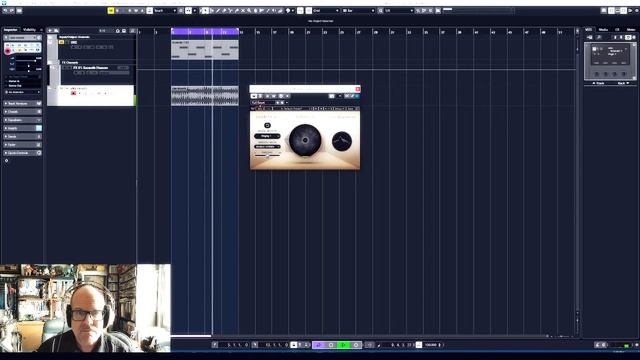Toggle the right zone display button in the toolbar
The image size is (640, 360).
coord(623,11)
